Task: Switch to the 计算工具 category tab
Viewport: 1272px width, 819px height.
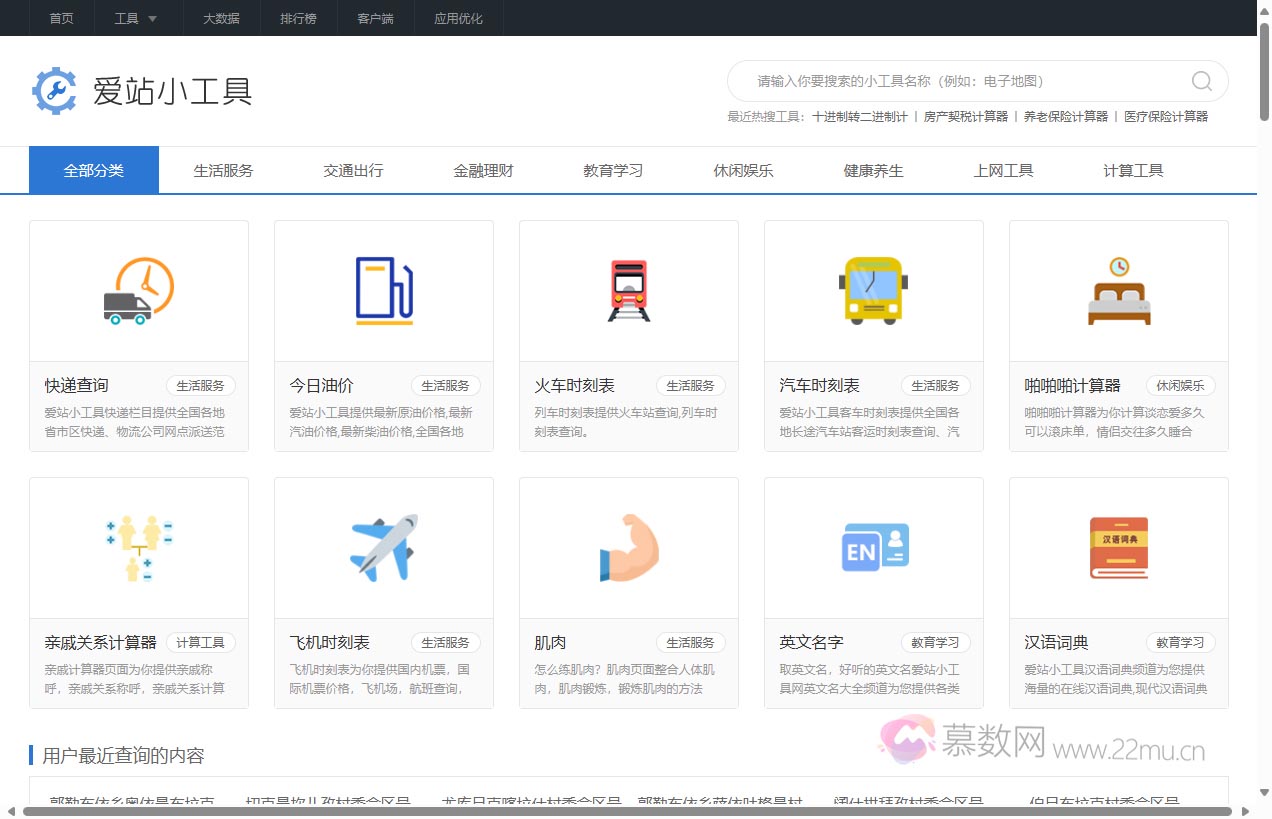Action: [x=1133, y=170]
